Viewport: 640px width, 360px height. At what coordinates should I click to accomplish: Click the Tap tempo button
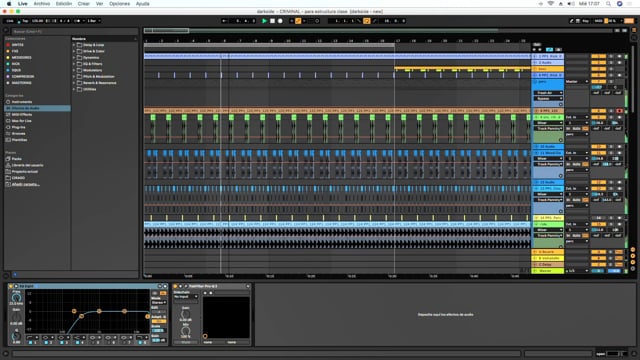coord(24,21)
